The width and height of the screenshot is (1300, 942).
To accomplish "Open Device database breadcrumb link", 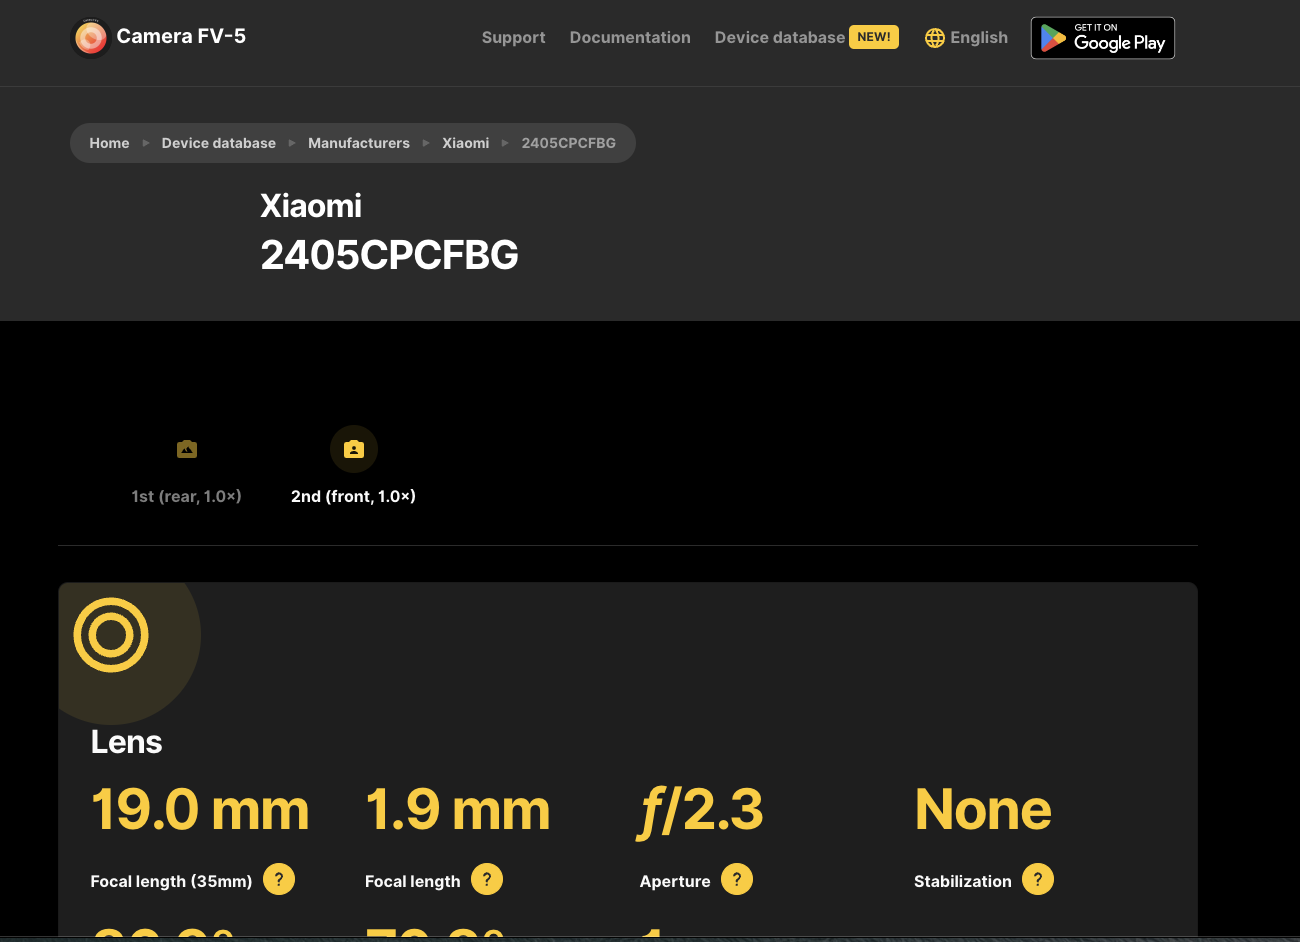I will (219, 143).
